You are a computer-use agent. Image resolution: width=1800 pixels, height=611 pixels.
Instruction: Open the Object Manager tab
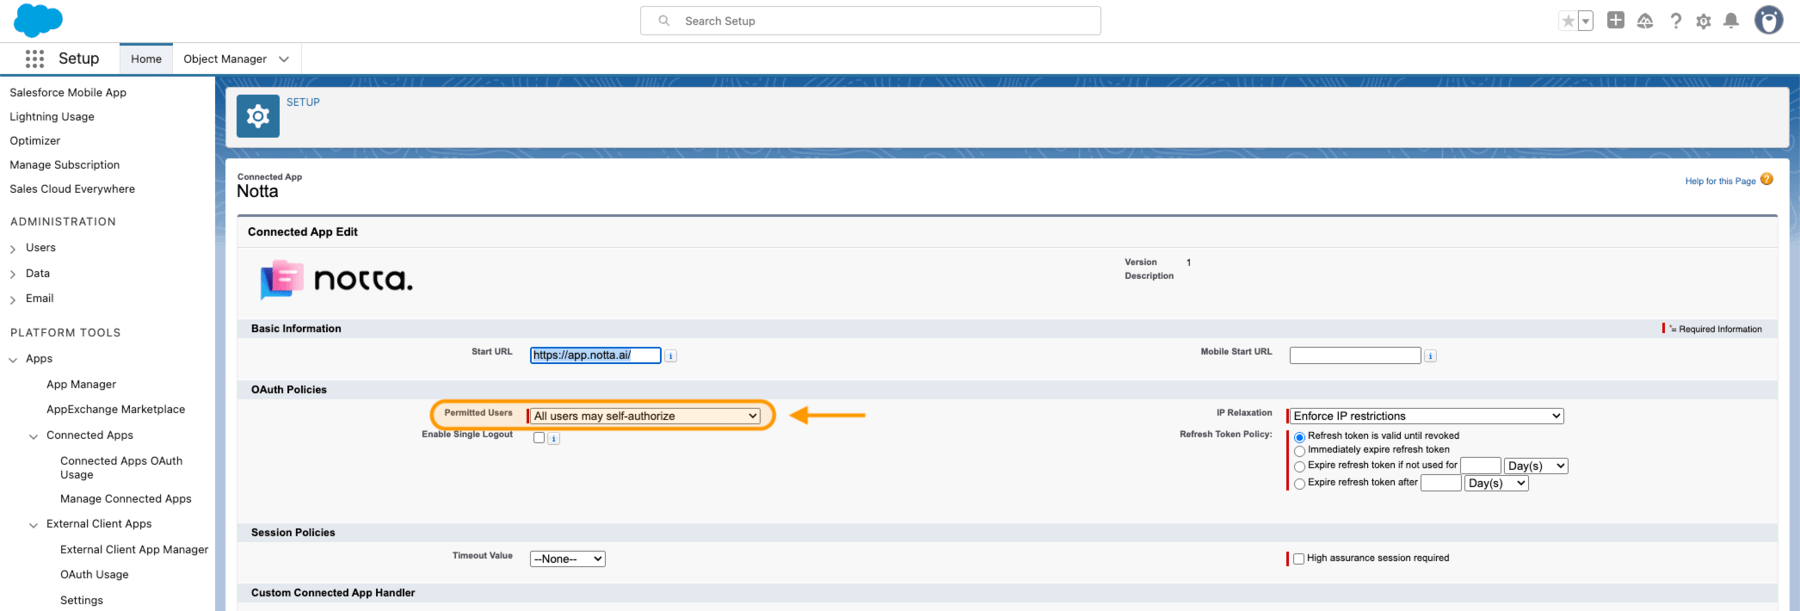(225, 59)
